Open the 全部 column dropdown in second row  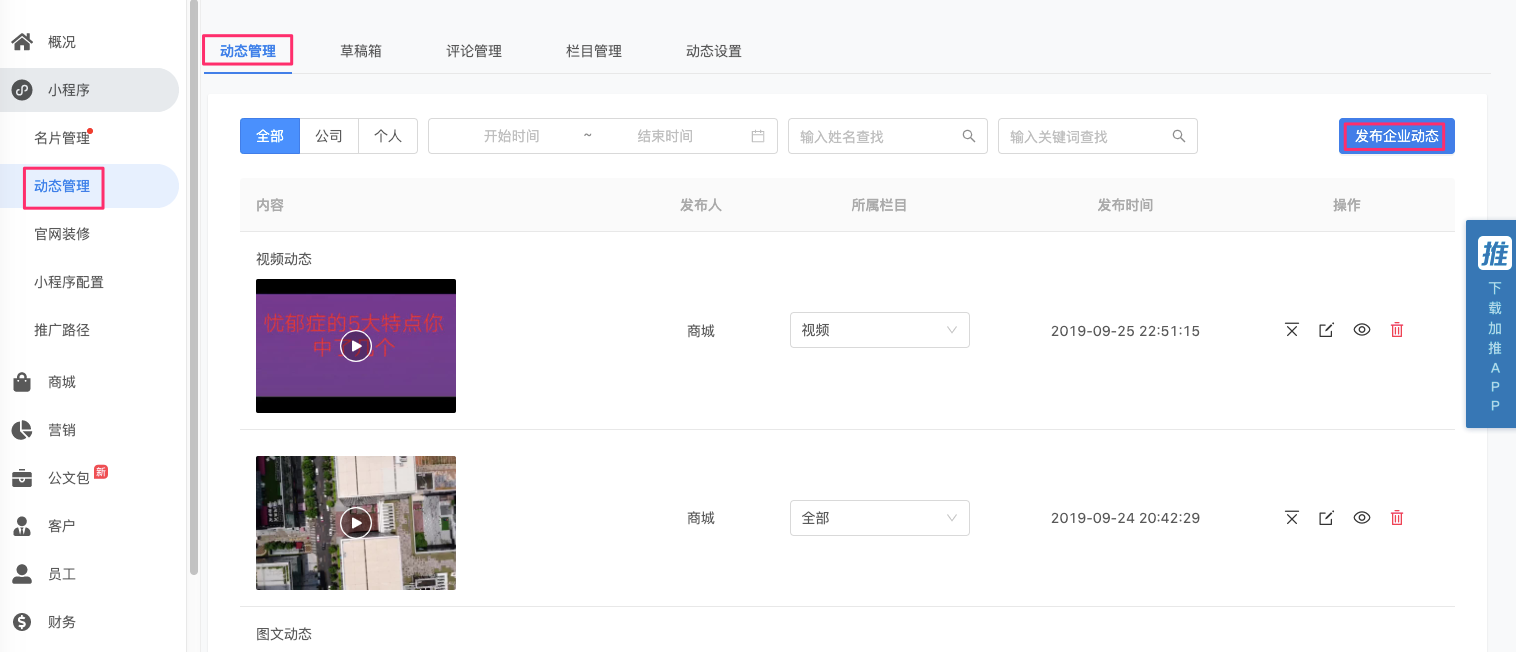pos(879,518)
